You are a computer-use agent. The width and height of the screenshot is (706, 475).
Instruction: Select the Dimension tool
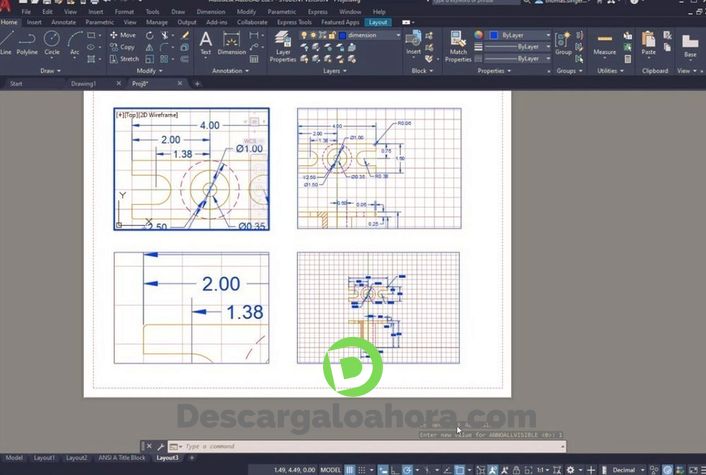point(231,43)
